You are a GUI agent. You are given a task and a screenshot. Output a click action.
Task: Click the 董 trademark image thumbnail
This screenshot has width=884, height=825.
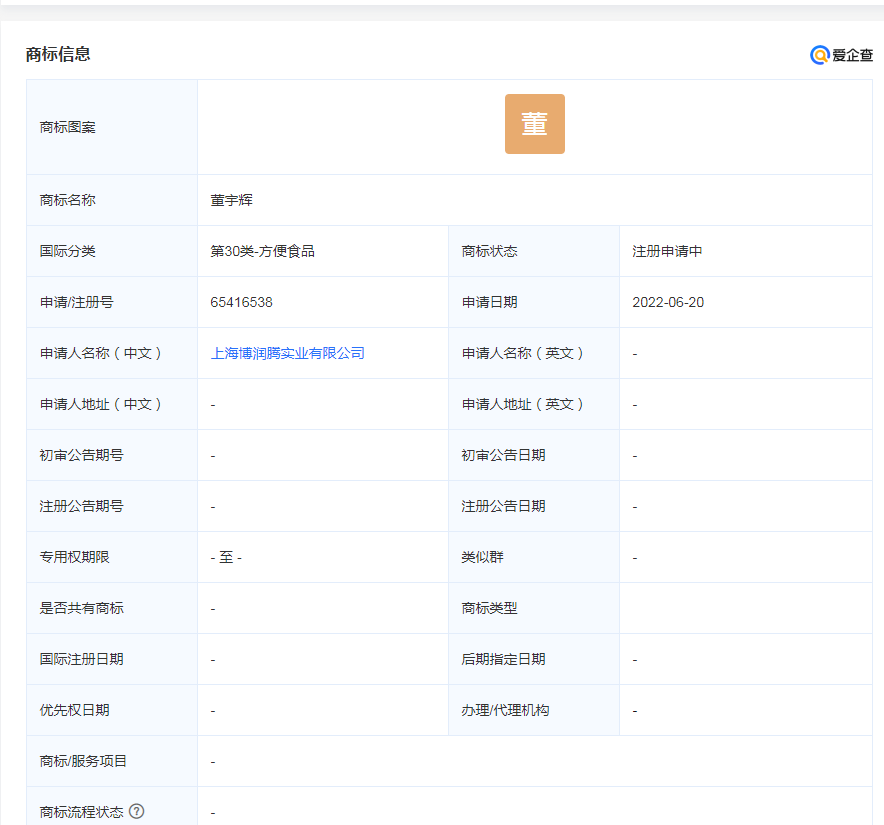click(x=534, y=124)
